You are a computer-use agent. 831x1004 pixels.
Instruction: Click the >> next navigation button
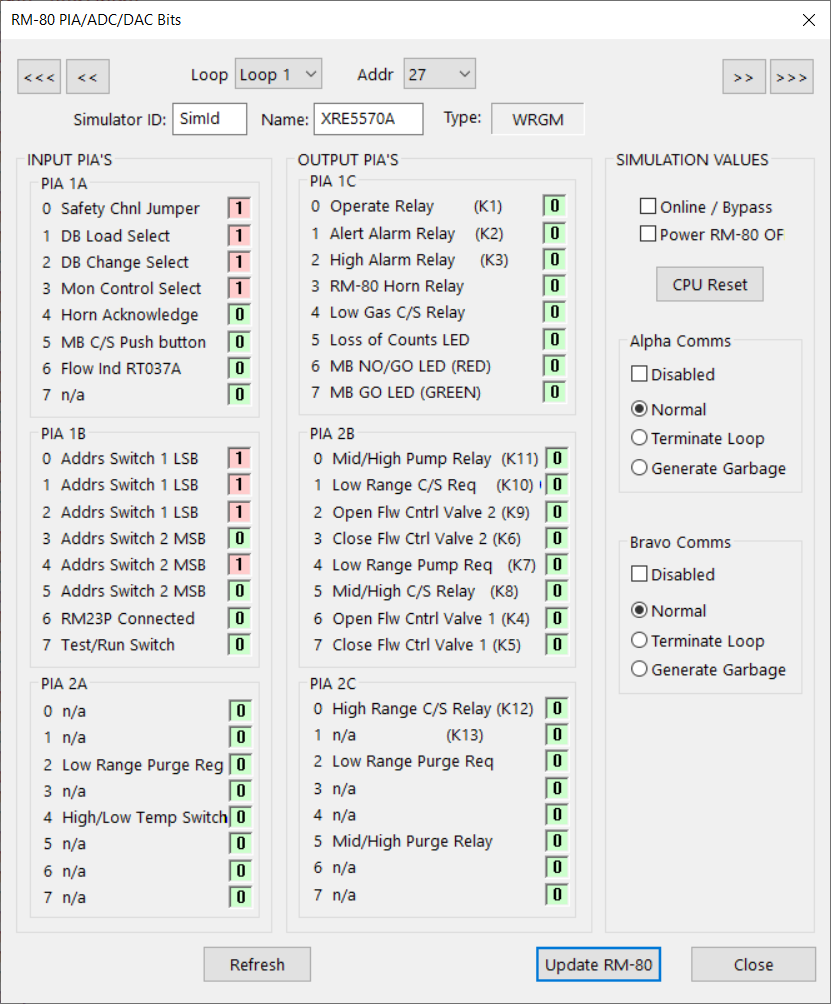[x=743, y=77]
